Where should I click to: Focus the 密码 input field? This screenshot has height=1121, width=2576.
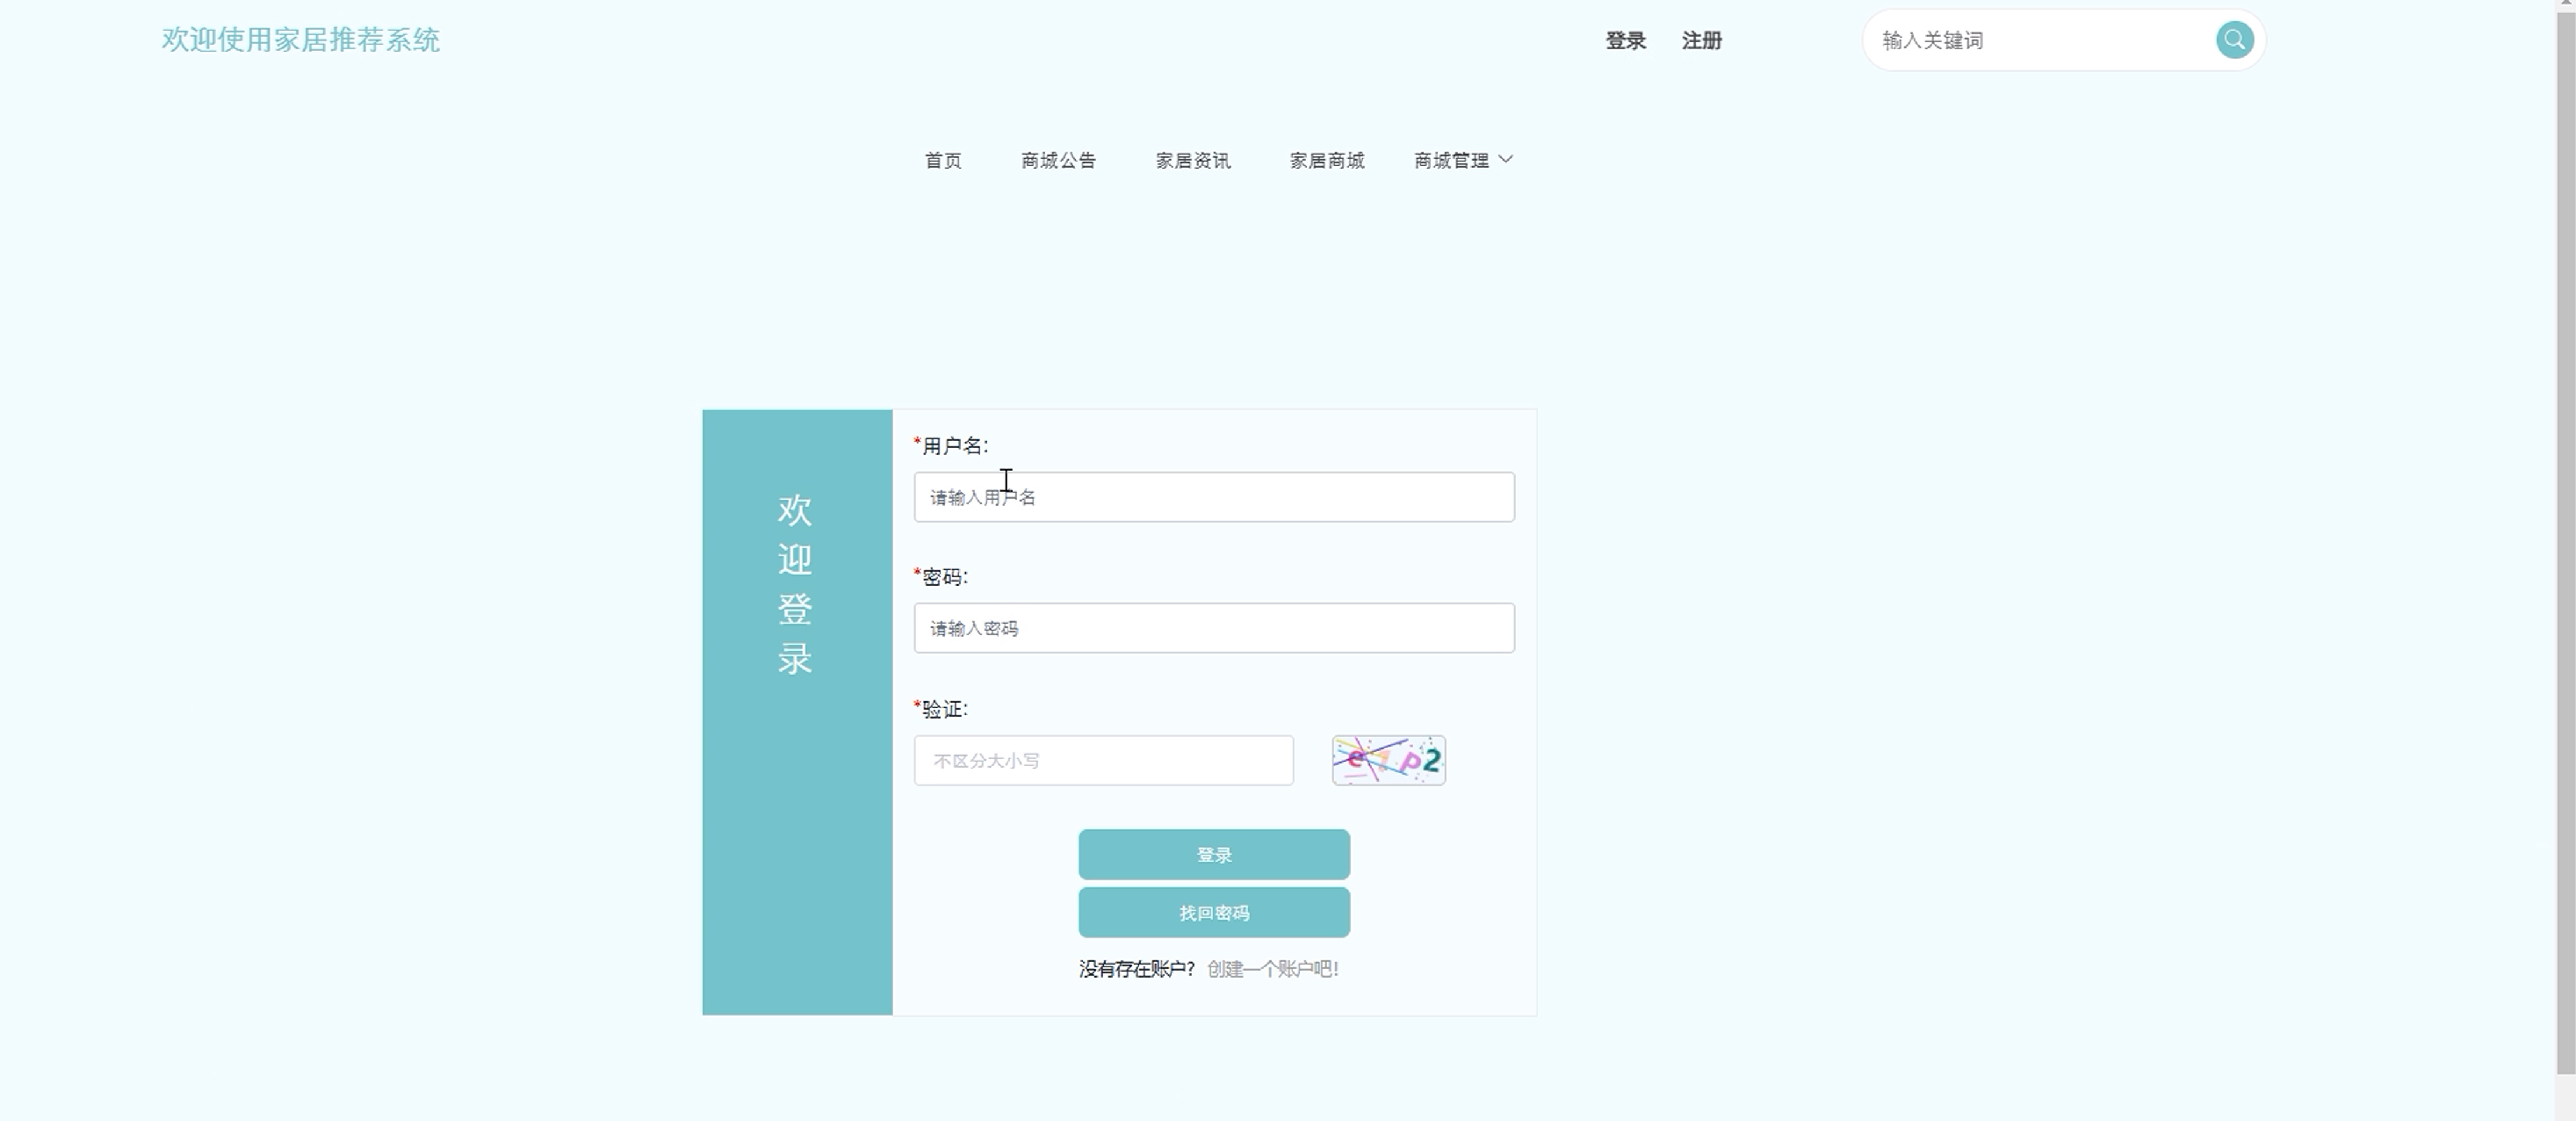[1213, 628]
